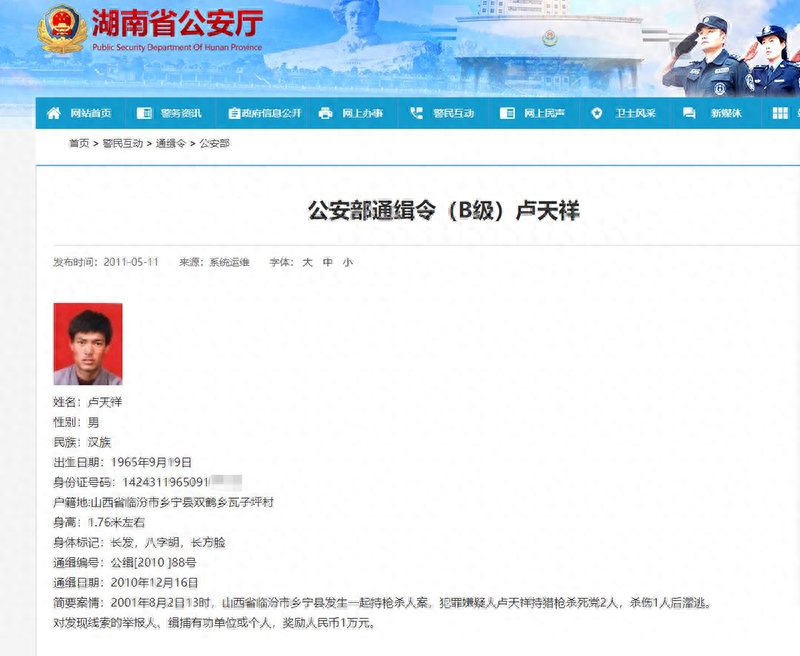Screen dimensions: 800x656
Task: Click the news icon beside 警务资讯
Action: tap(144, 113)
